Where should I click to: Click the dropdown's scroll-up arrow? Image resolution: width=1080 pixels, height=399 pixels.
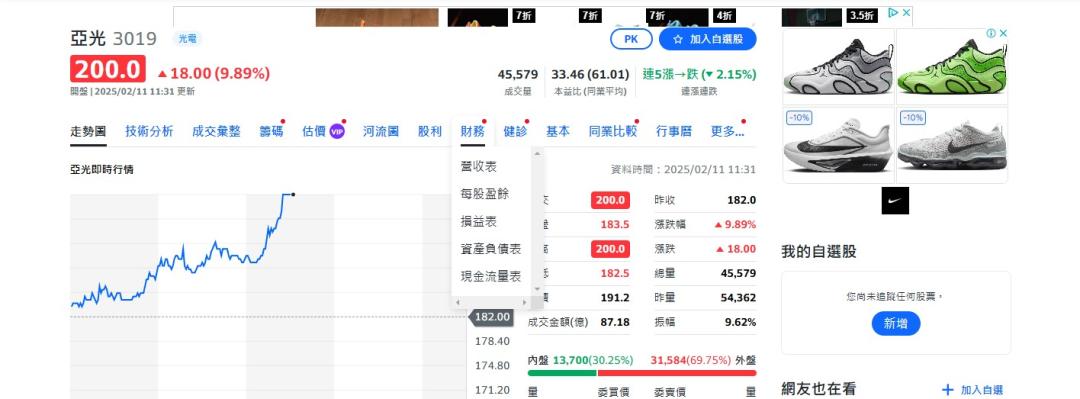point(537,153)
